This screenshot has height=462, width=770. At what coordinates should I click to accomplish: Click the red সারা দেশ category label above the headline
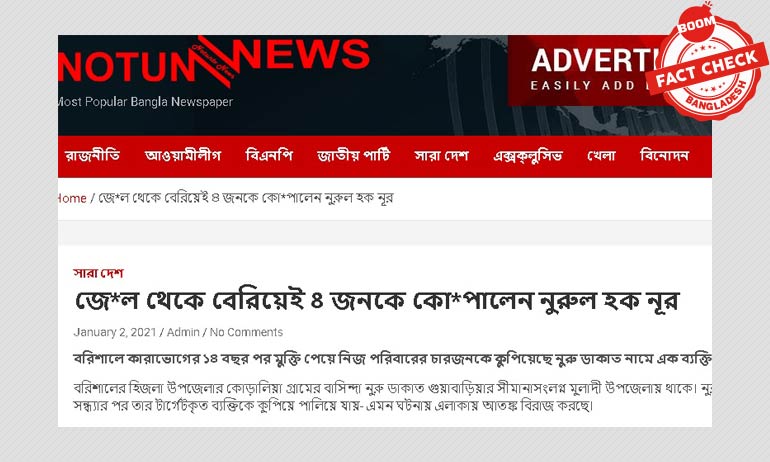(x=98, y=273)
